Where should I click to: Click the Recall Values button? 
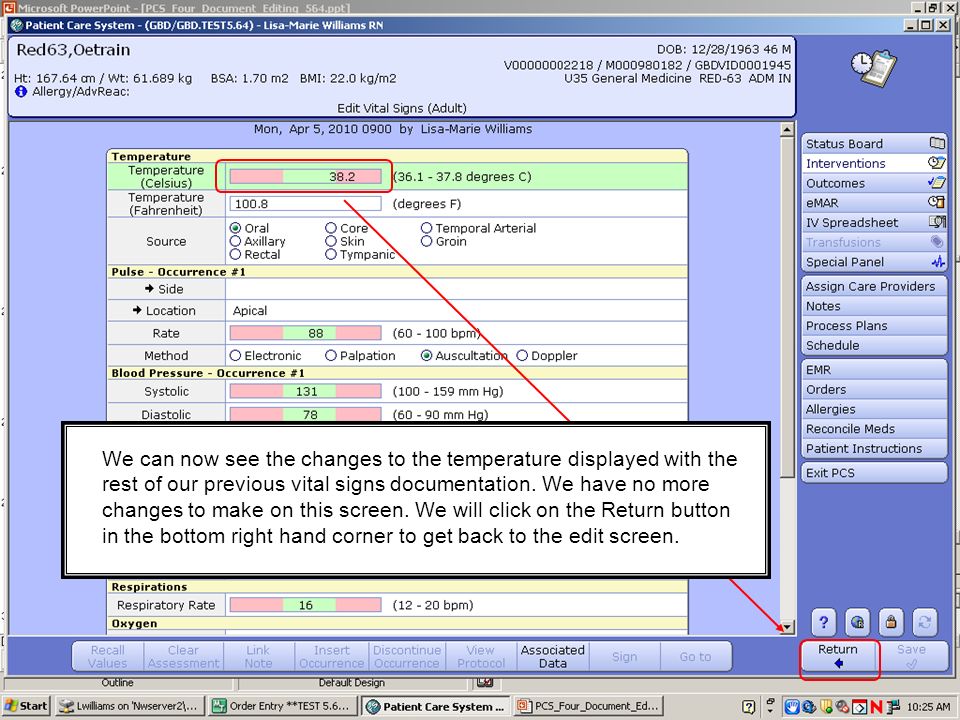click(x=107, y=656)
